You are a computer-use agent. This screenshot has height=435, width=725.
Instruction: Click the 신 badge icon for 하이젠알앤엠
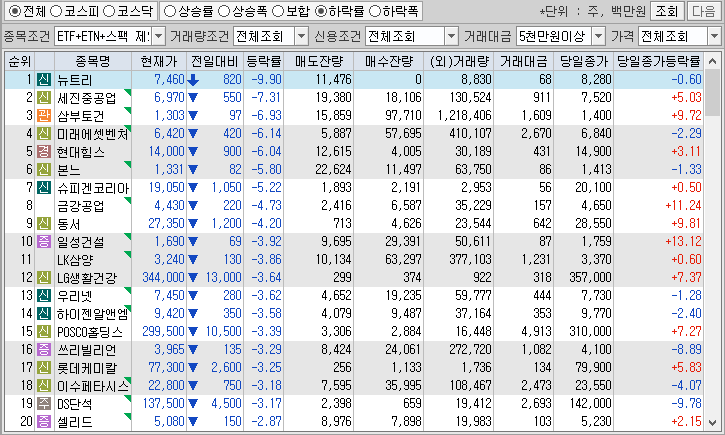pos(44,314)
